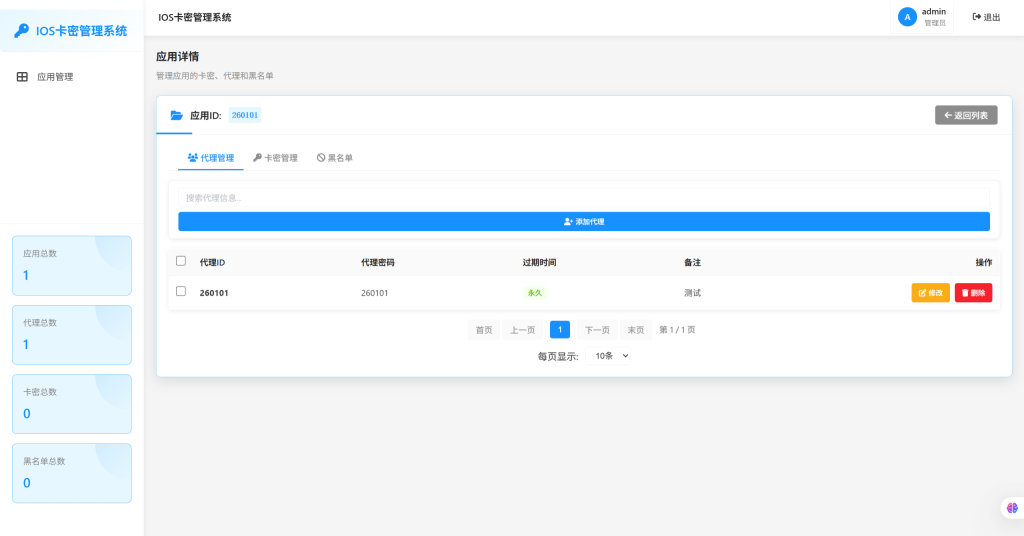Switch to the 卡密管理 tab
Screen dimensions: 1024x536
coord(275,158)
